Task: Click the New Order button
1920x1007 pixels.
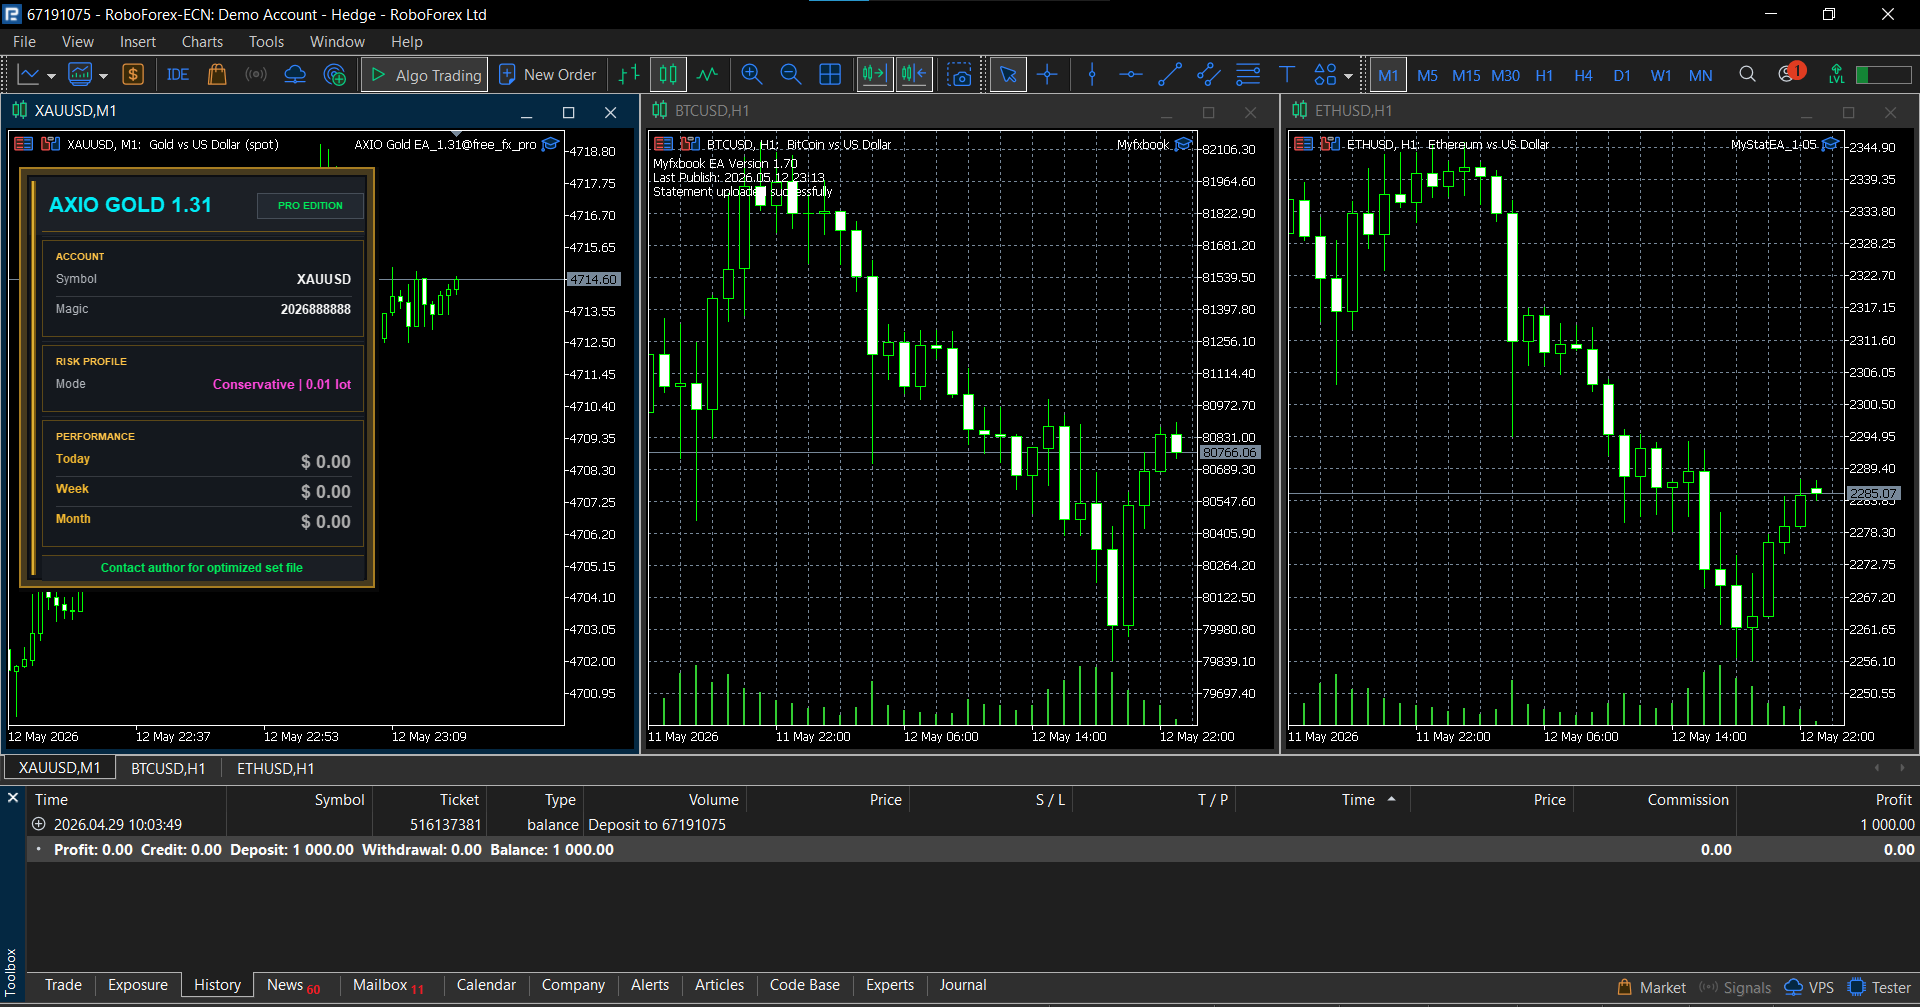Action: click(x=548, y=75)
